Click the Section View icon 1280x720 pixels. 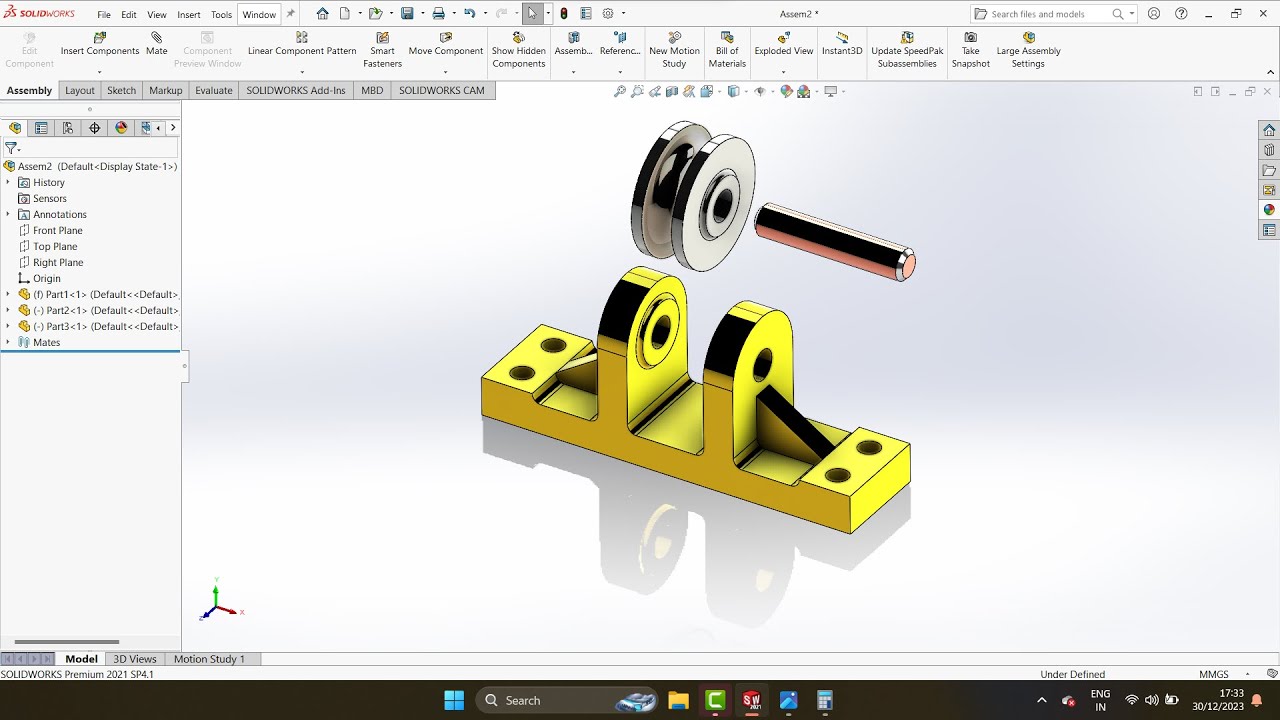pyautogui.click(x=672, y=91)
